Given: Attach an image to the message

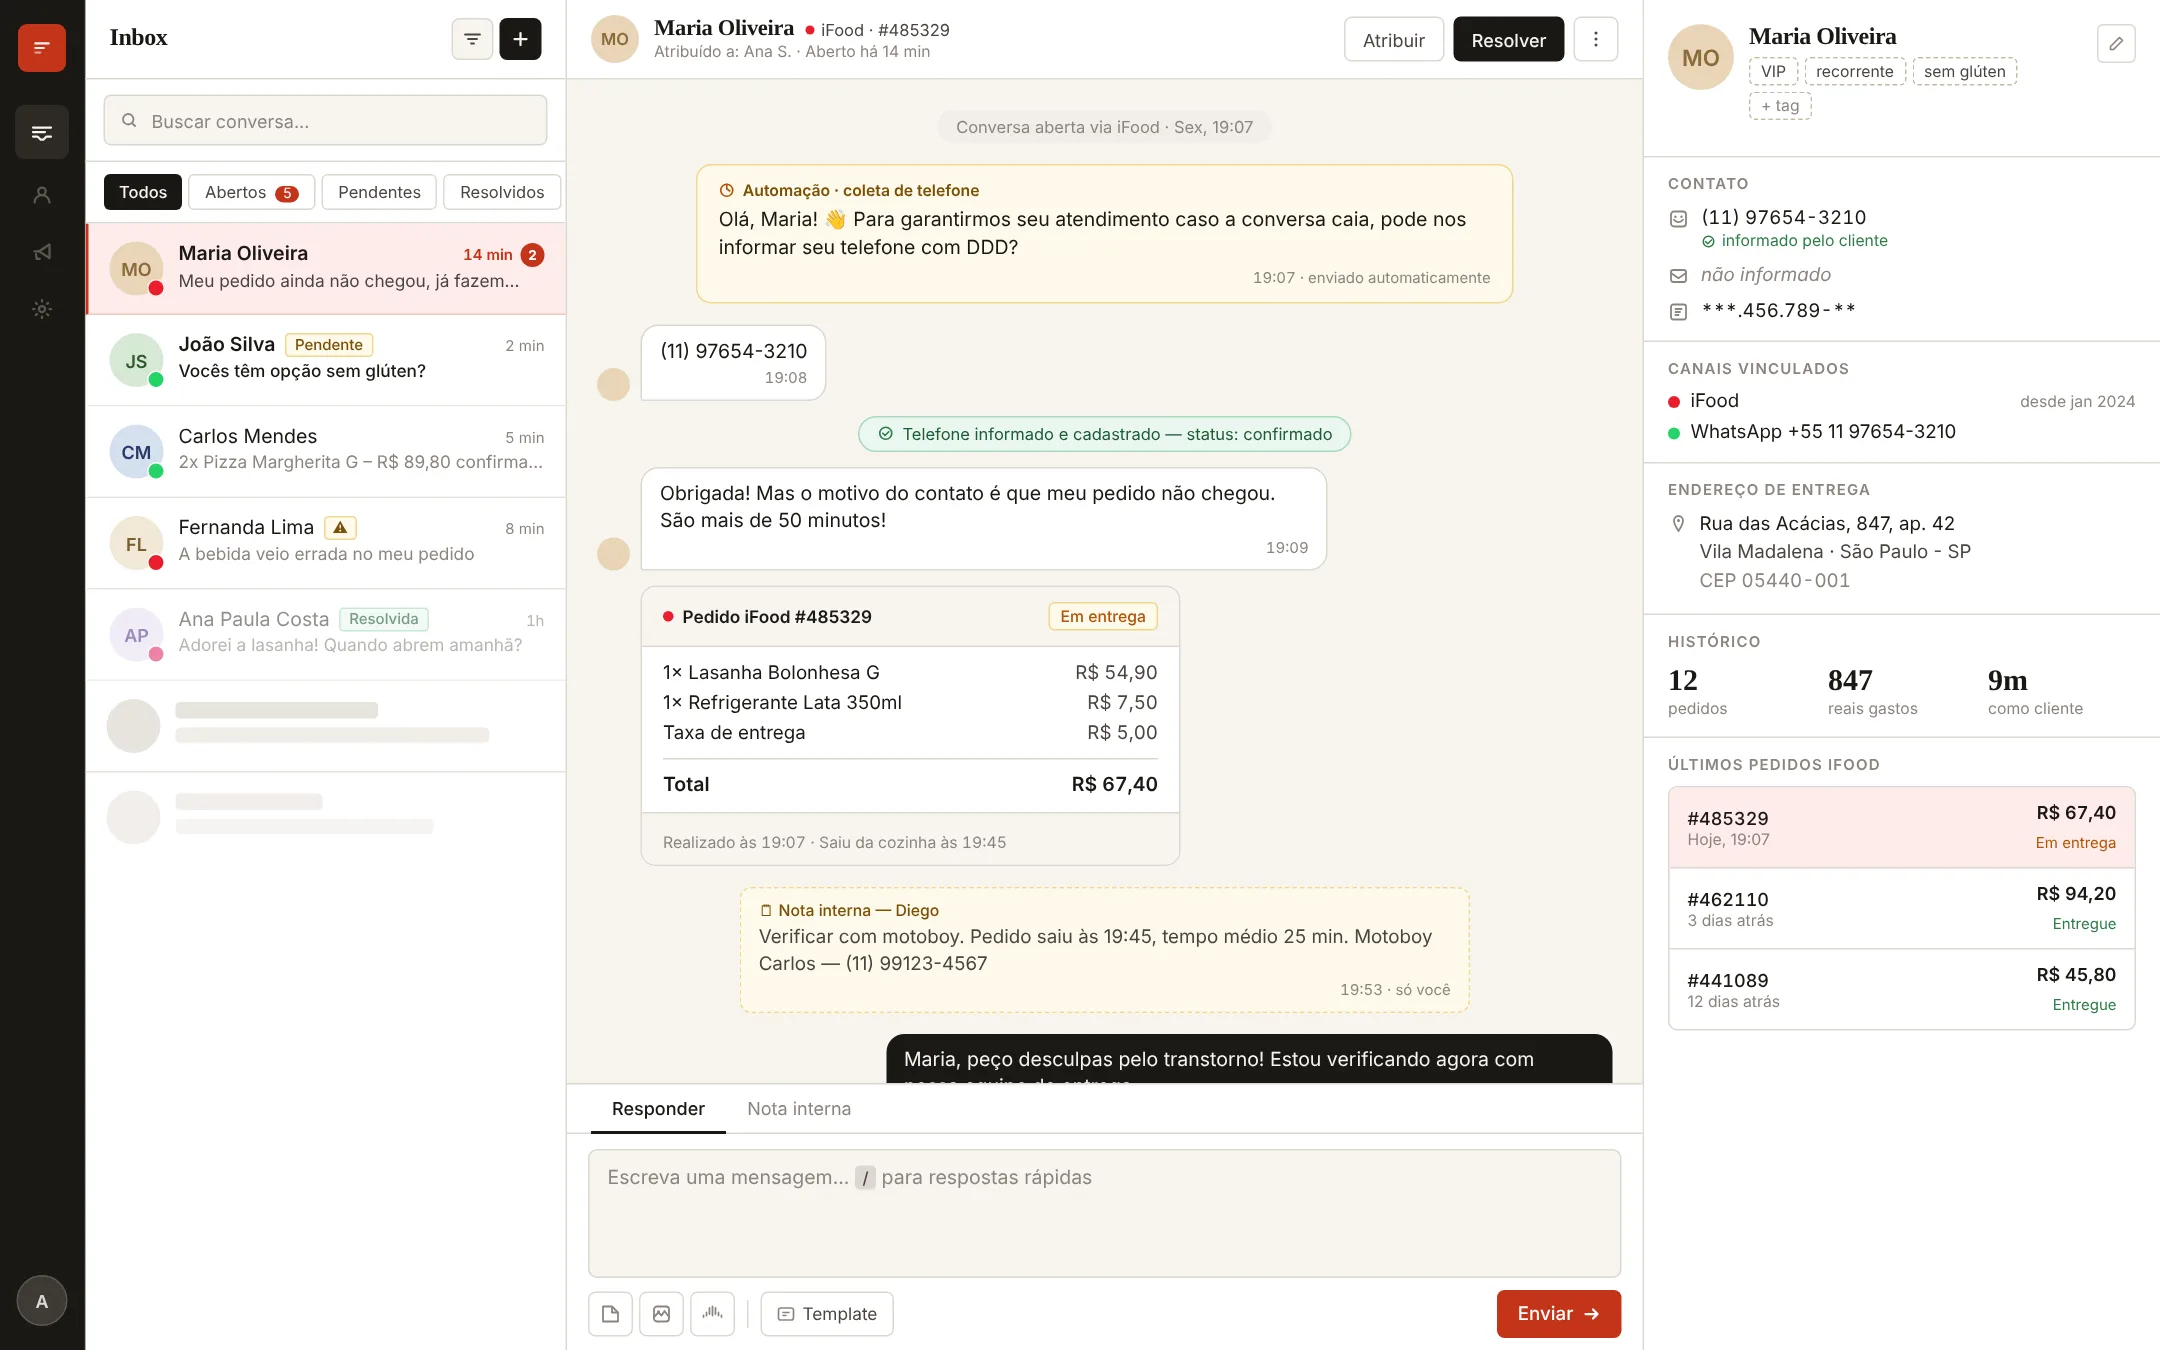Looking at the screenshot, I should click(x=661, y=1314).
